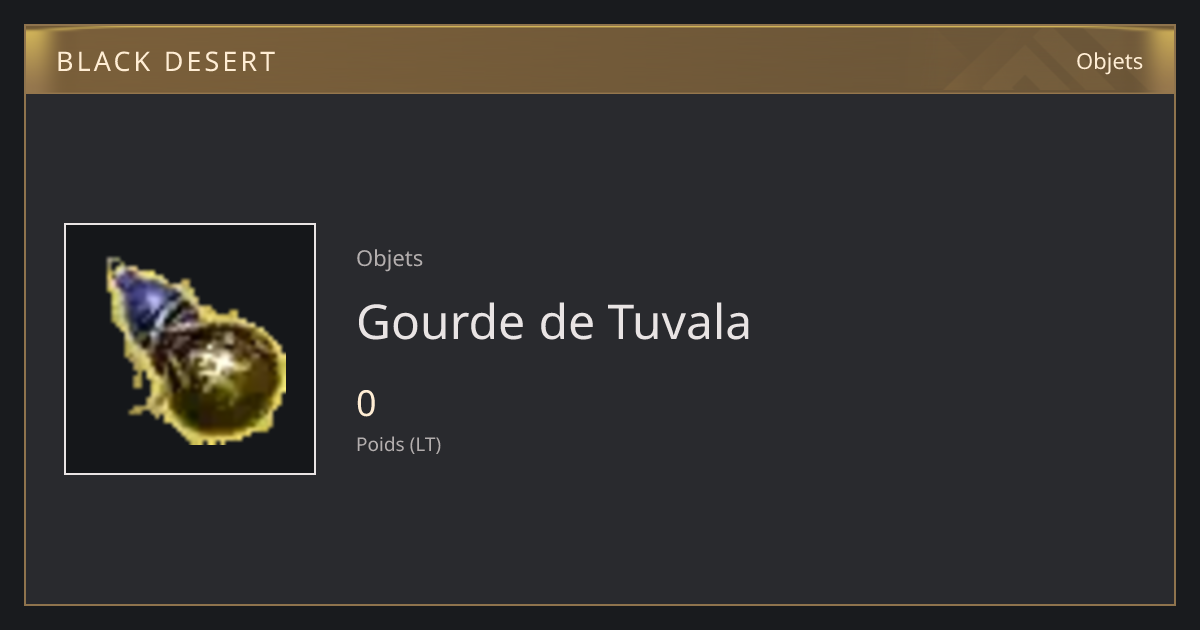Click the gold header banner's empty middle
The height and width of the screenshot is (630, 1200).
click(600, 61)
